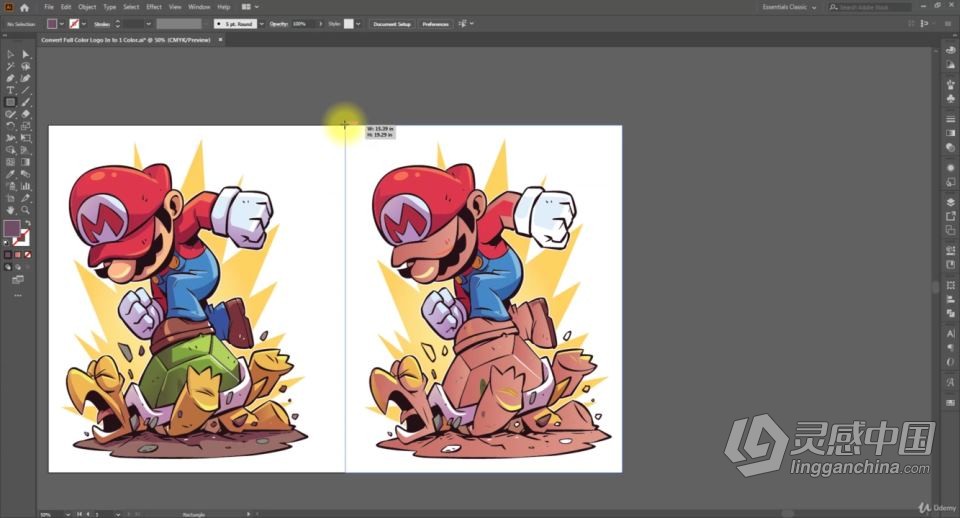960x518 pixels.
Task: Click the purple Fill swatch in toolbar
Action: coord(12,228)
